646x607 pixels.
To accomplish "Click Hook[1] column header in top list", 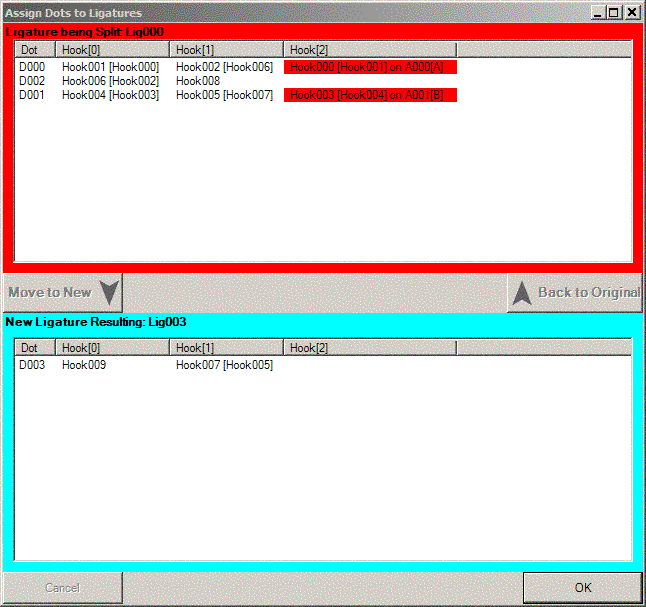I will [226, 49].
